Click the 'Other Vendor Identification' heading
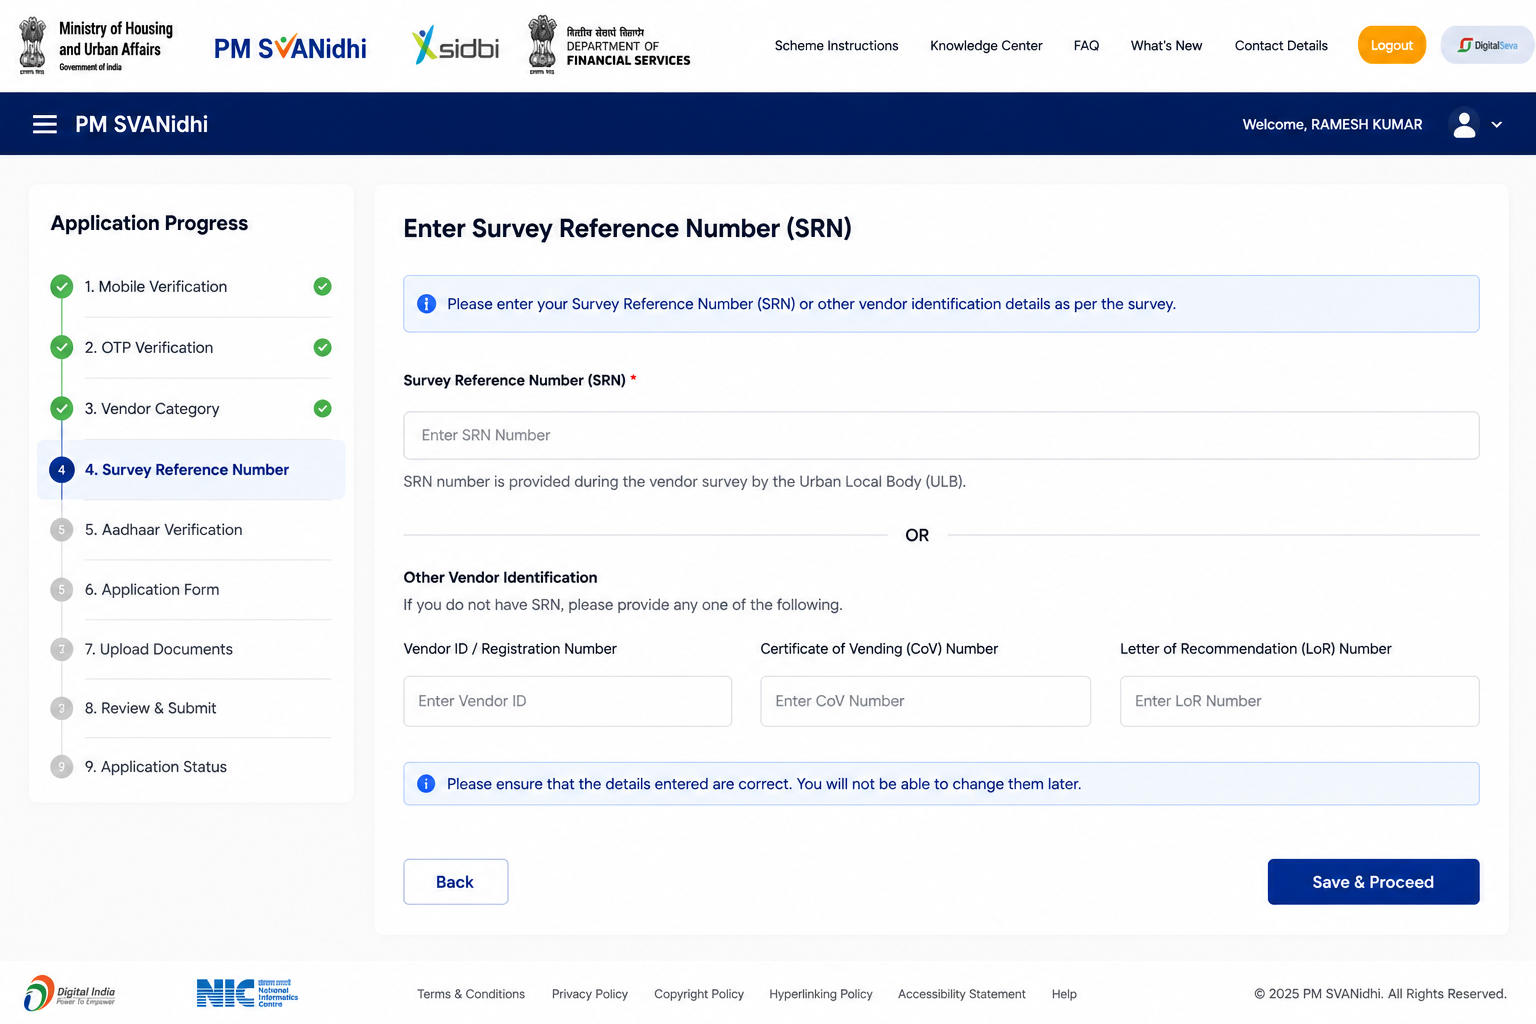 (x=500, y=578)
